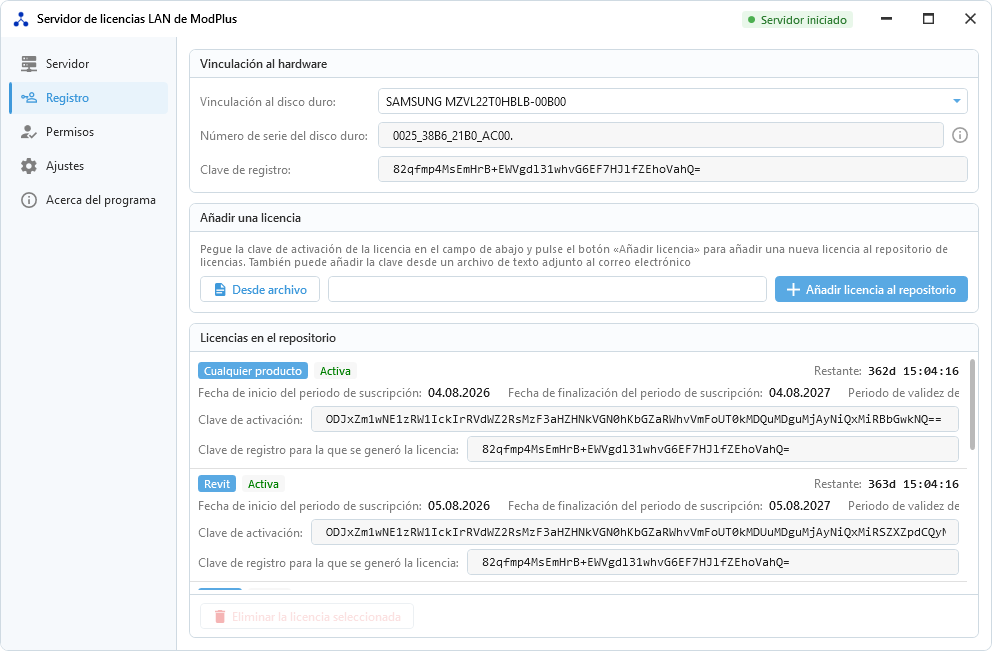Screen dimensions: 992x651
Task: Click registration key field under Cualquier producto license
Action: (712, 450)
